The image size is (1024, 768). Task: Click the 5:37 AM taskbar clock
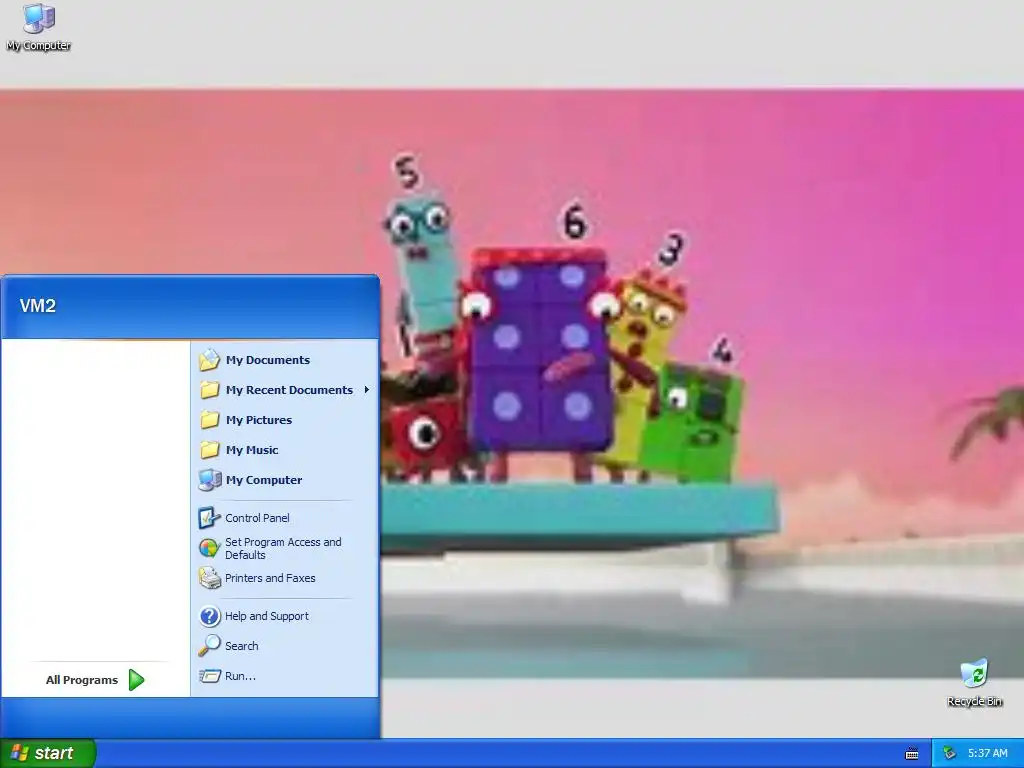coord(987,754)
